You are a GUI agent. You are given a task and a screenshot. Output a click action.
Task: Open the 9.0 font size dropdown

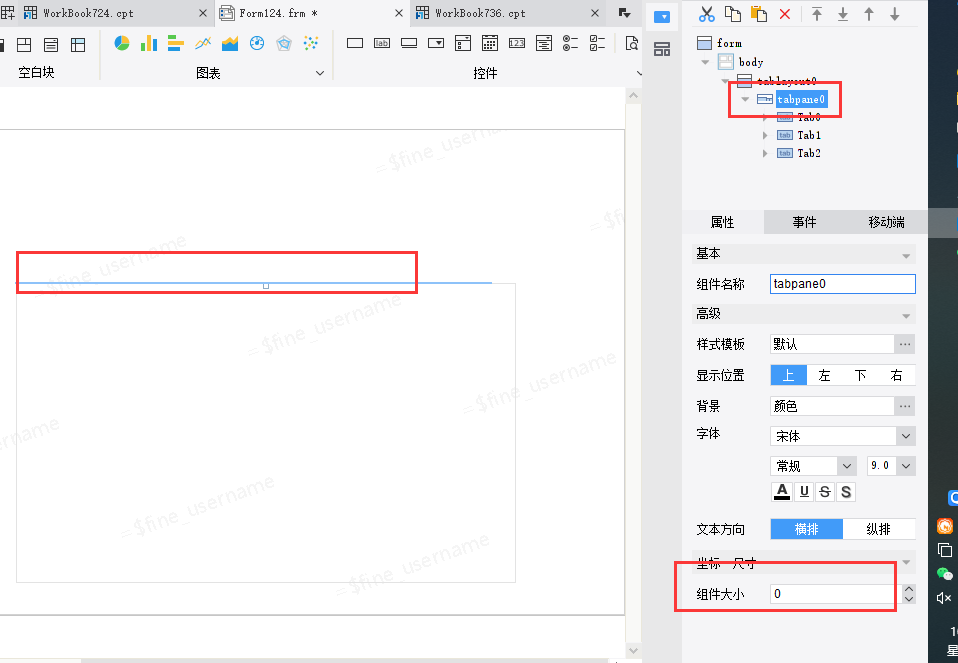905,466
